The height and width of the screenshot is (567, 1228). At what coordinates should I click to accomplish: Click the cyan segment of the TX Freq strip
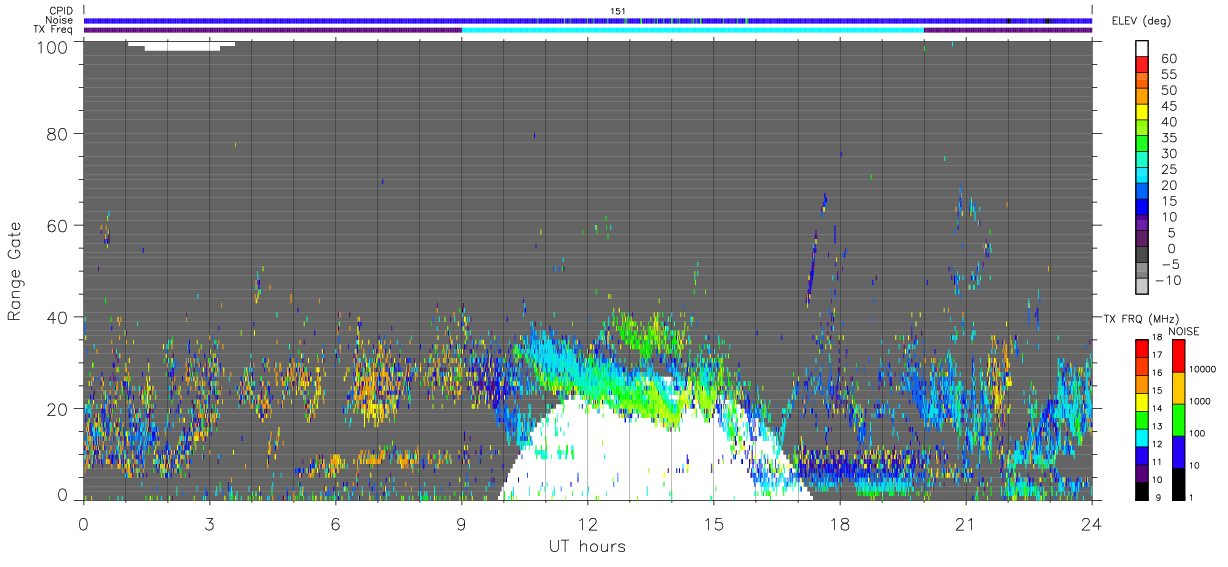693,30
